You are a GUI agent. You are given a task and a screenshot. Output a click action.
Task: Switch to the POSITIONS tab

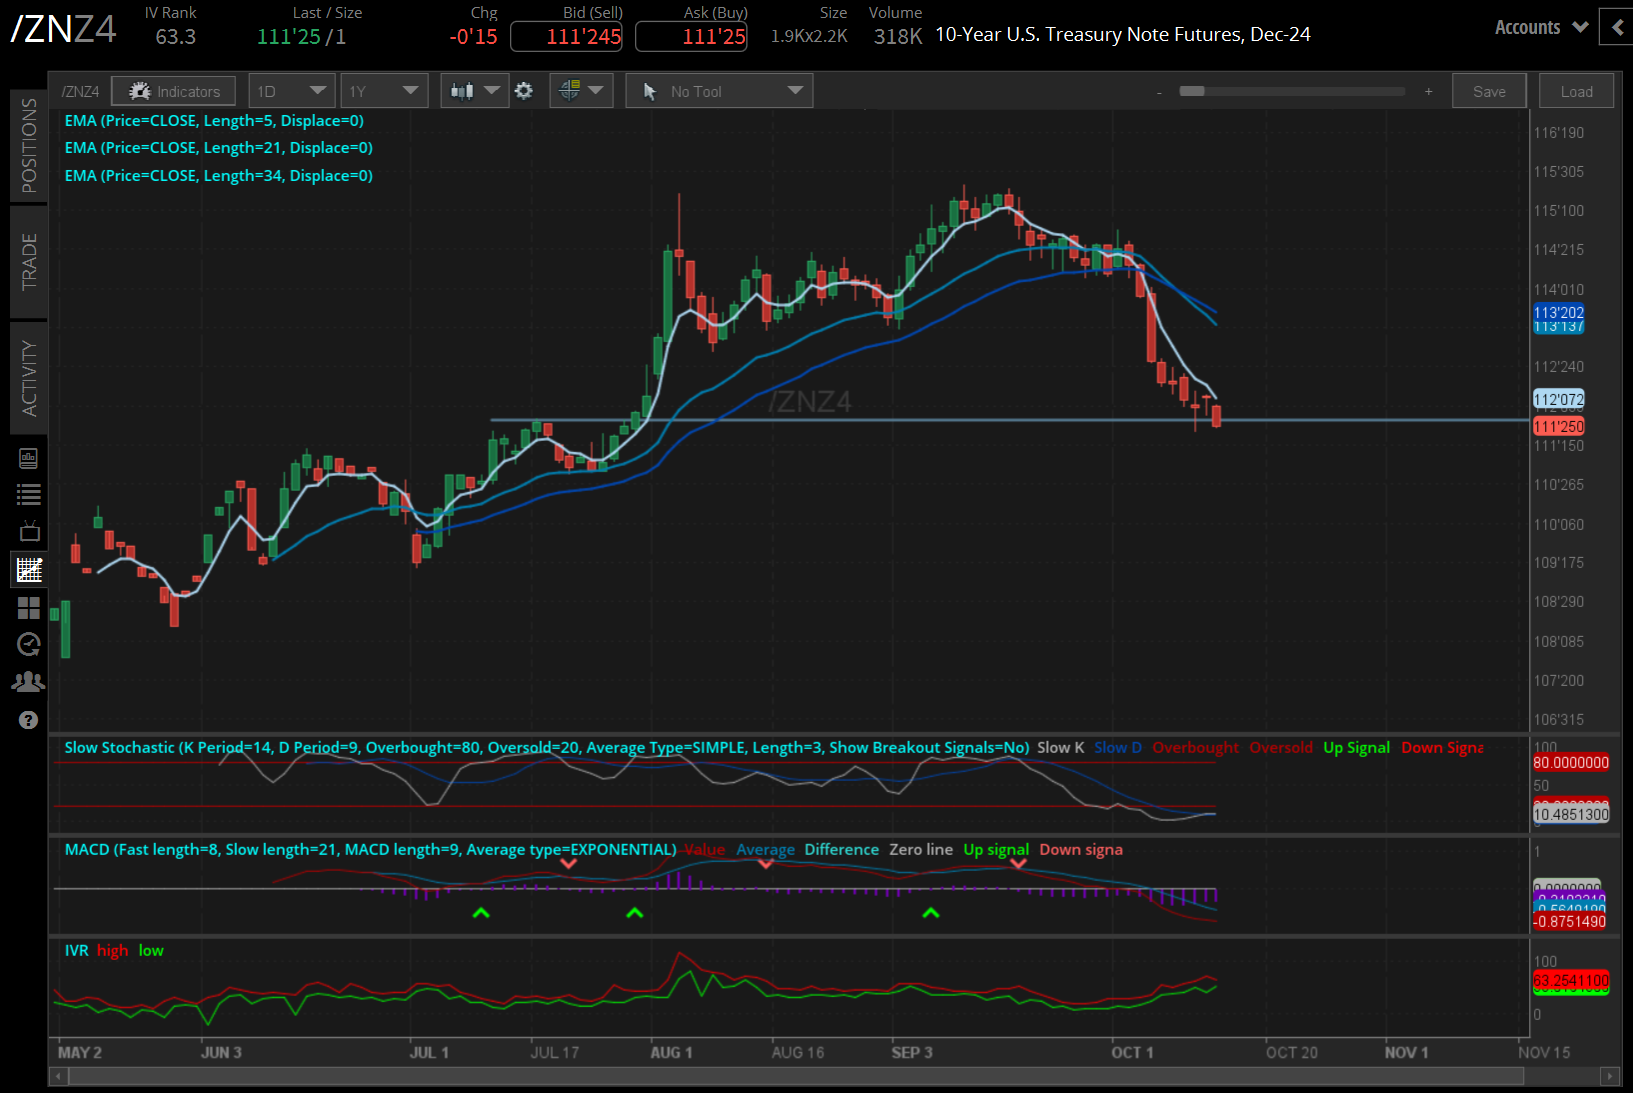[x=29, y=146]
